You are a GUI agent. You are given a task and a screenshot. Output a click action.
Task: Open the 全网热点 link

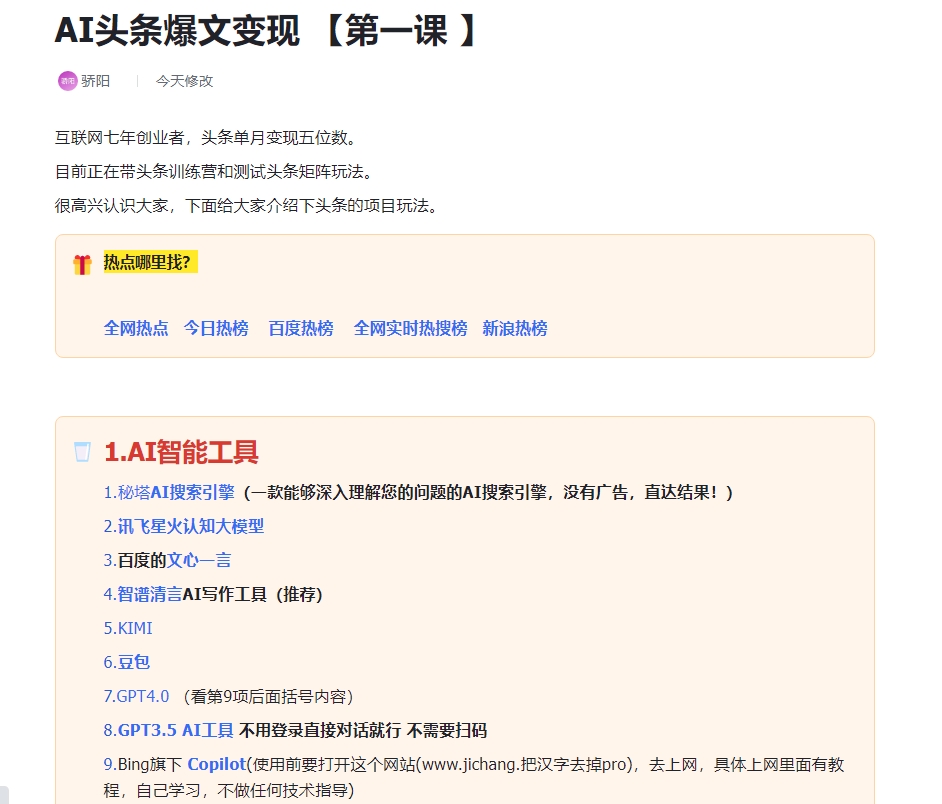pyautogui.click(x=136, y=328)
